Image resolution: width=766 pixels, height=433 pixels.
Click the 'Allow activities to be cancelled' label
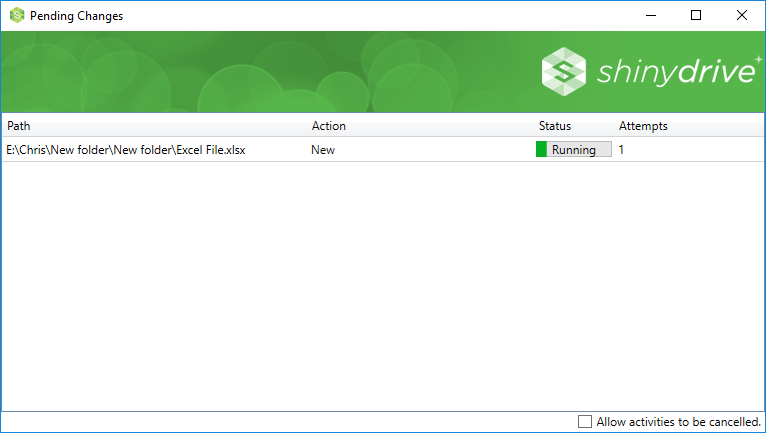(679, 422)
